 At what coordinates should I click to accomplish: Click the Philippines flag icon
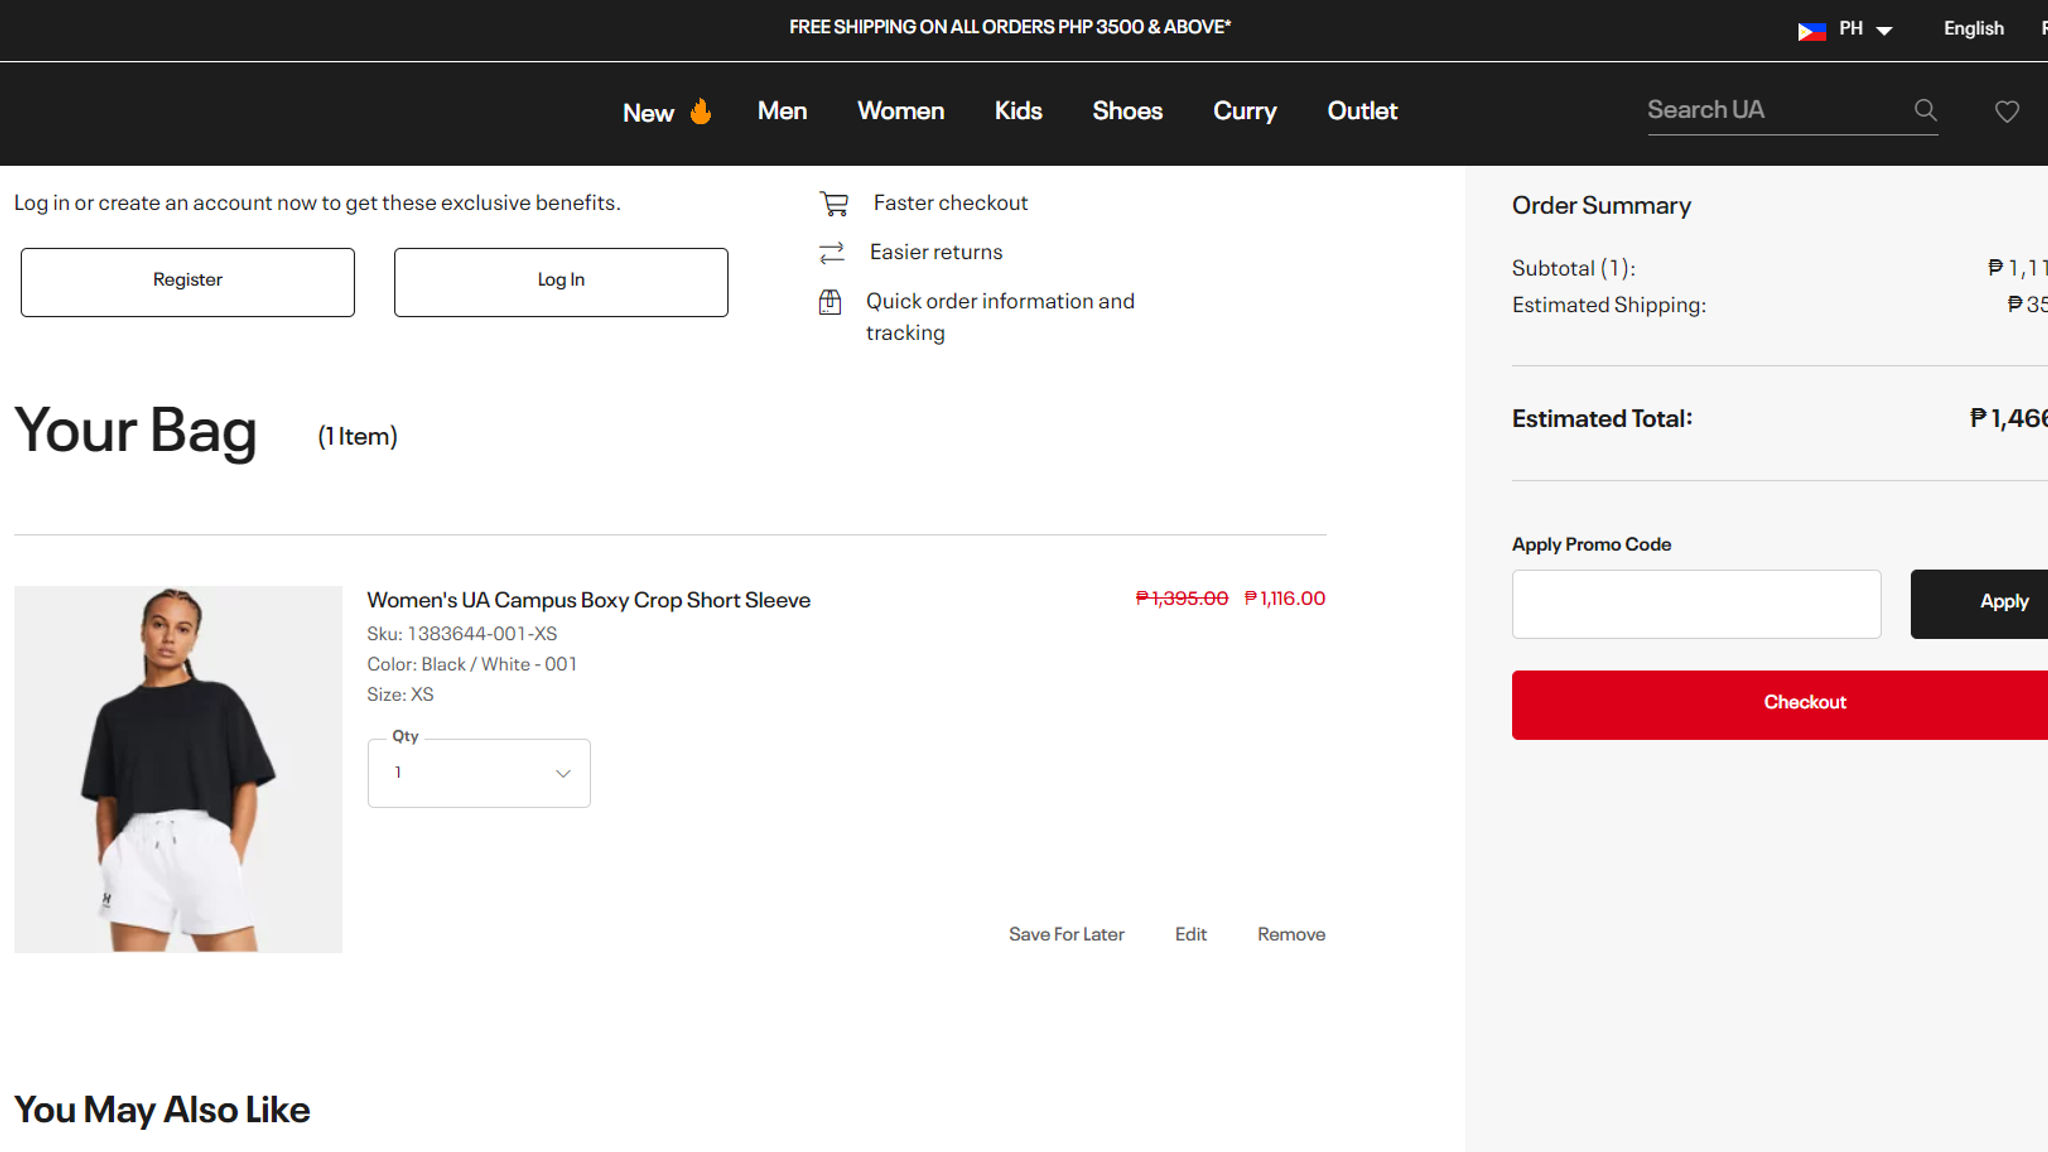pos(1811,30)
